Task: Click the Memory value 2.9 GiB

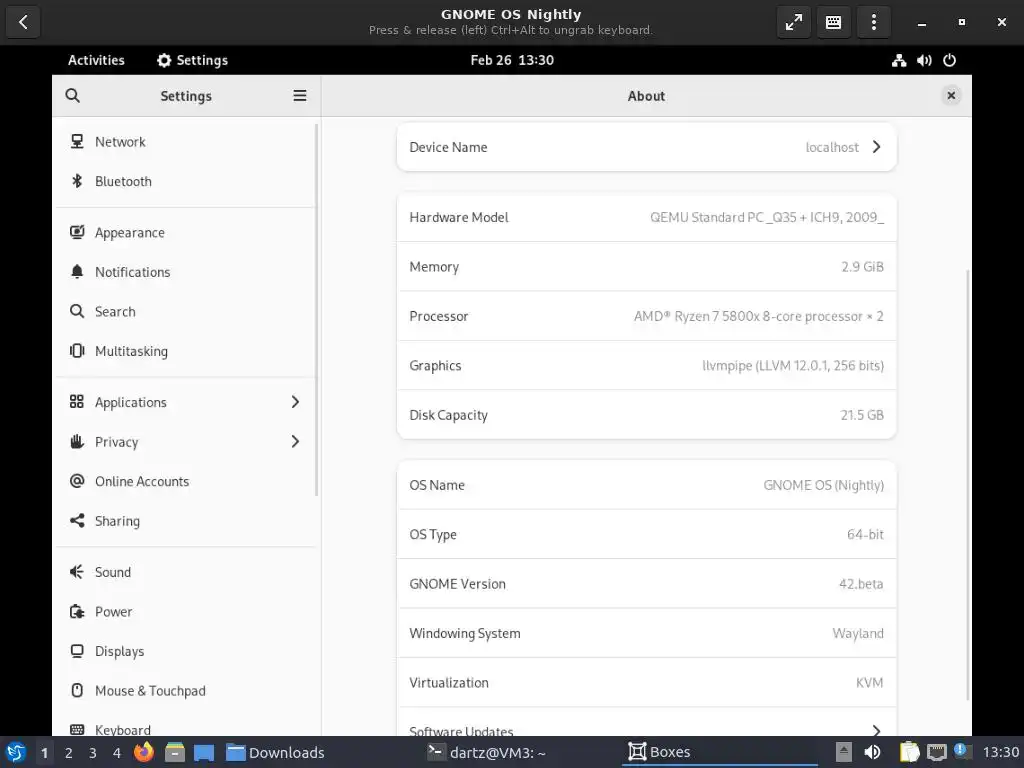Action: pyautogui.click(x=862, y=266)
